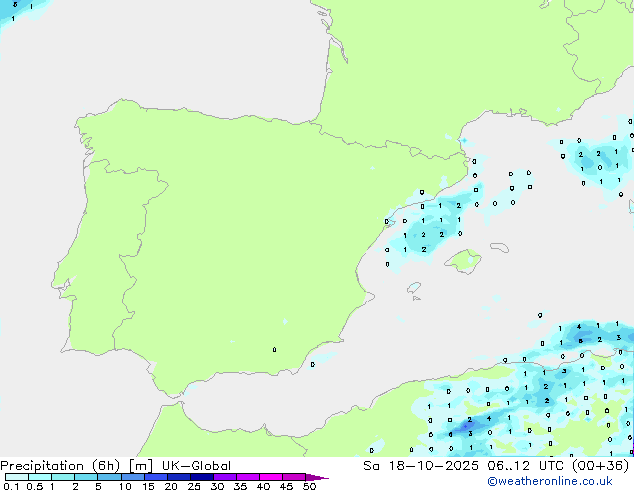Viewport: 634px width, 490px height.
Task: Click the 'Precipitation (6h)' title text
Action: tap(60, 466)
